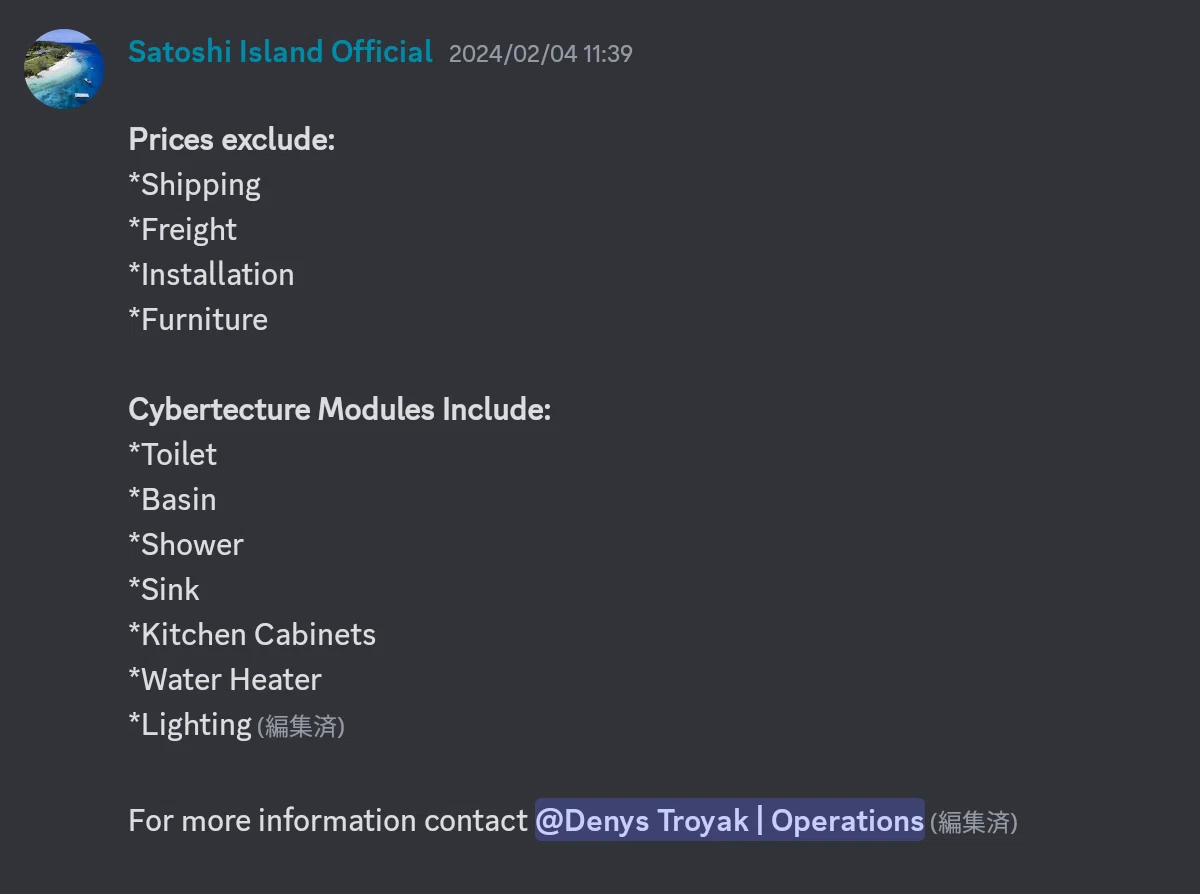Screen dimensions: 1200x894
Task: Open the Satoshi Island Official avatar
Action: coord(64,68)
